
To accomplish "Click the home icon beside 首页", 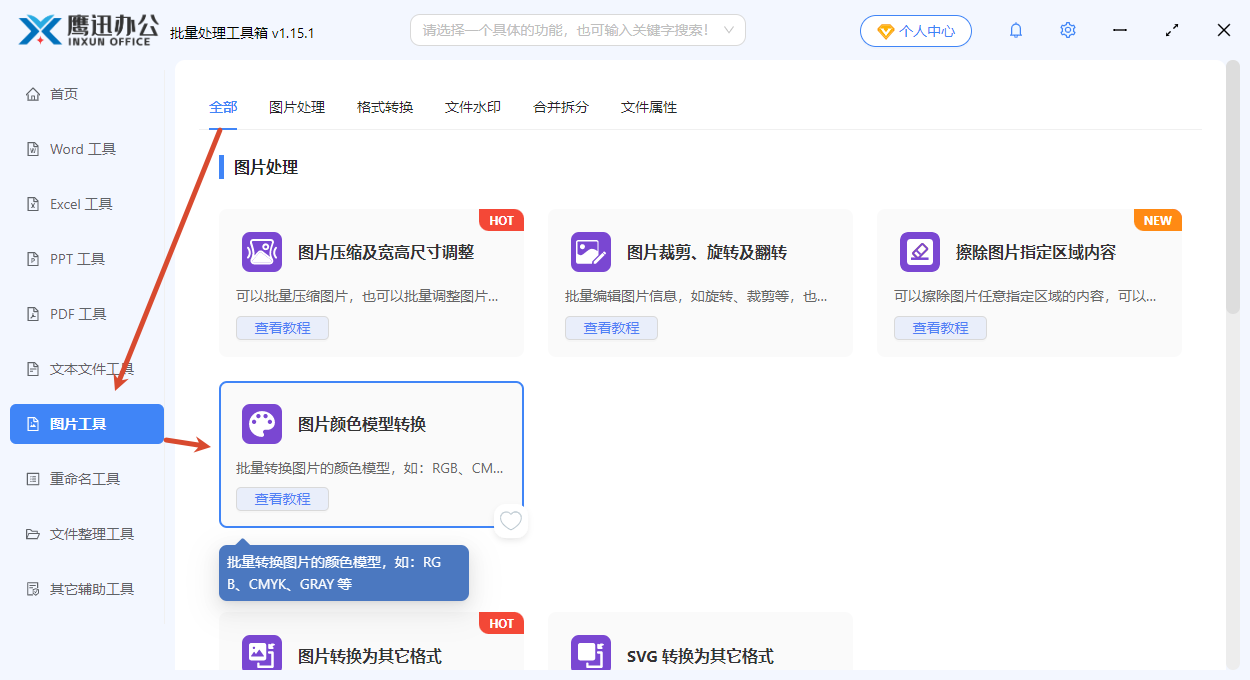I will [x=33, y=94].
